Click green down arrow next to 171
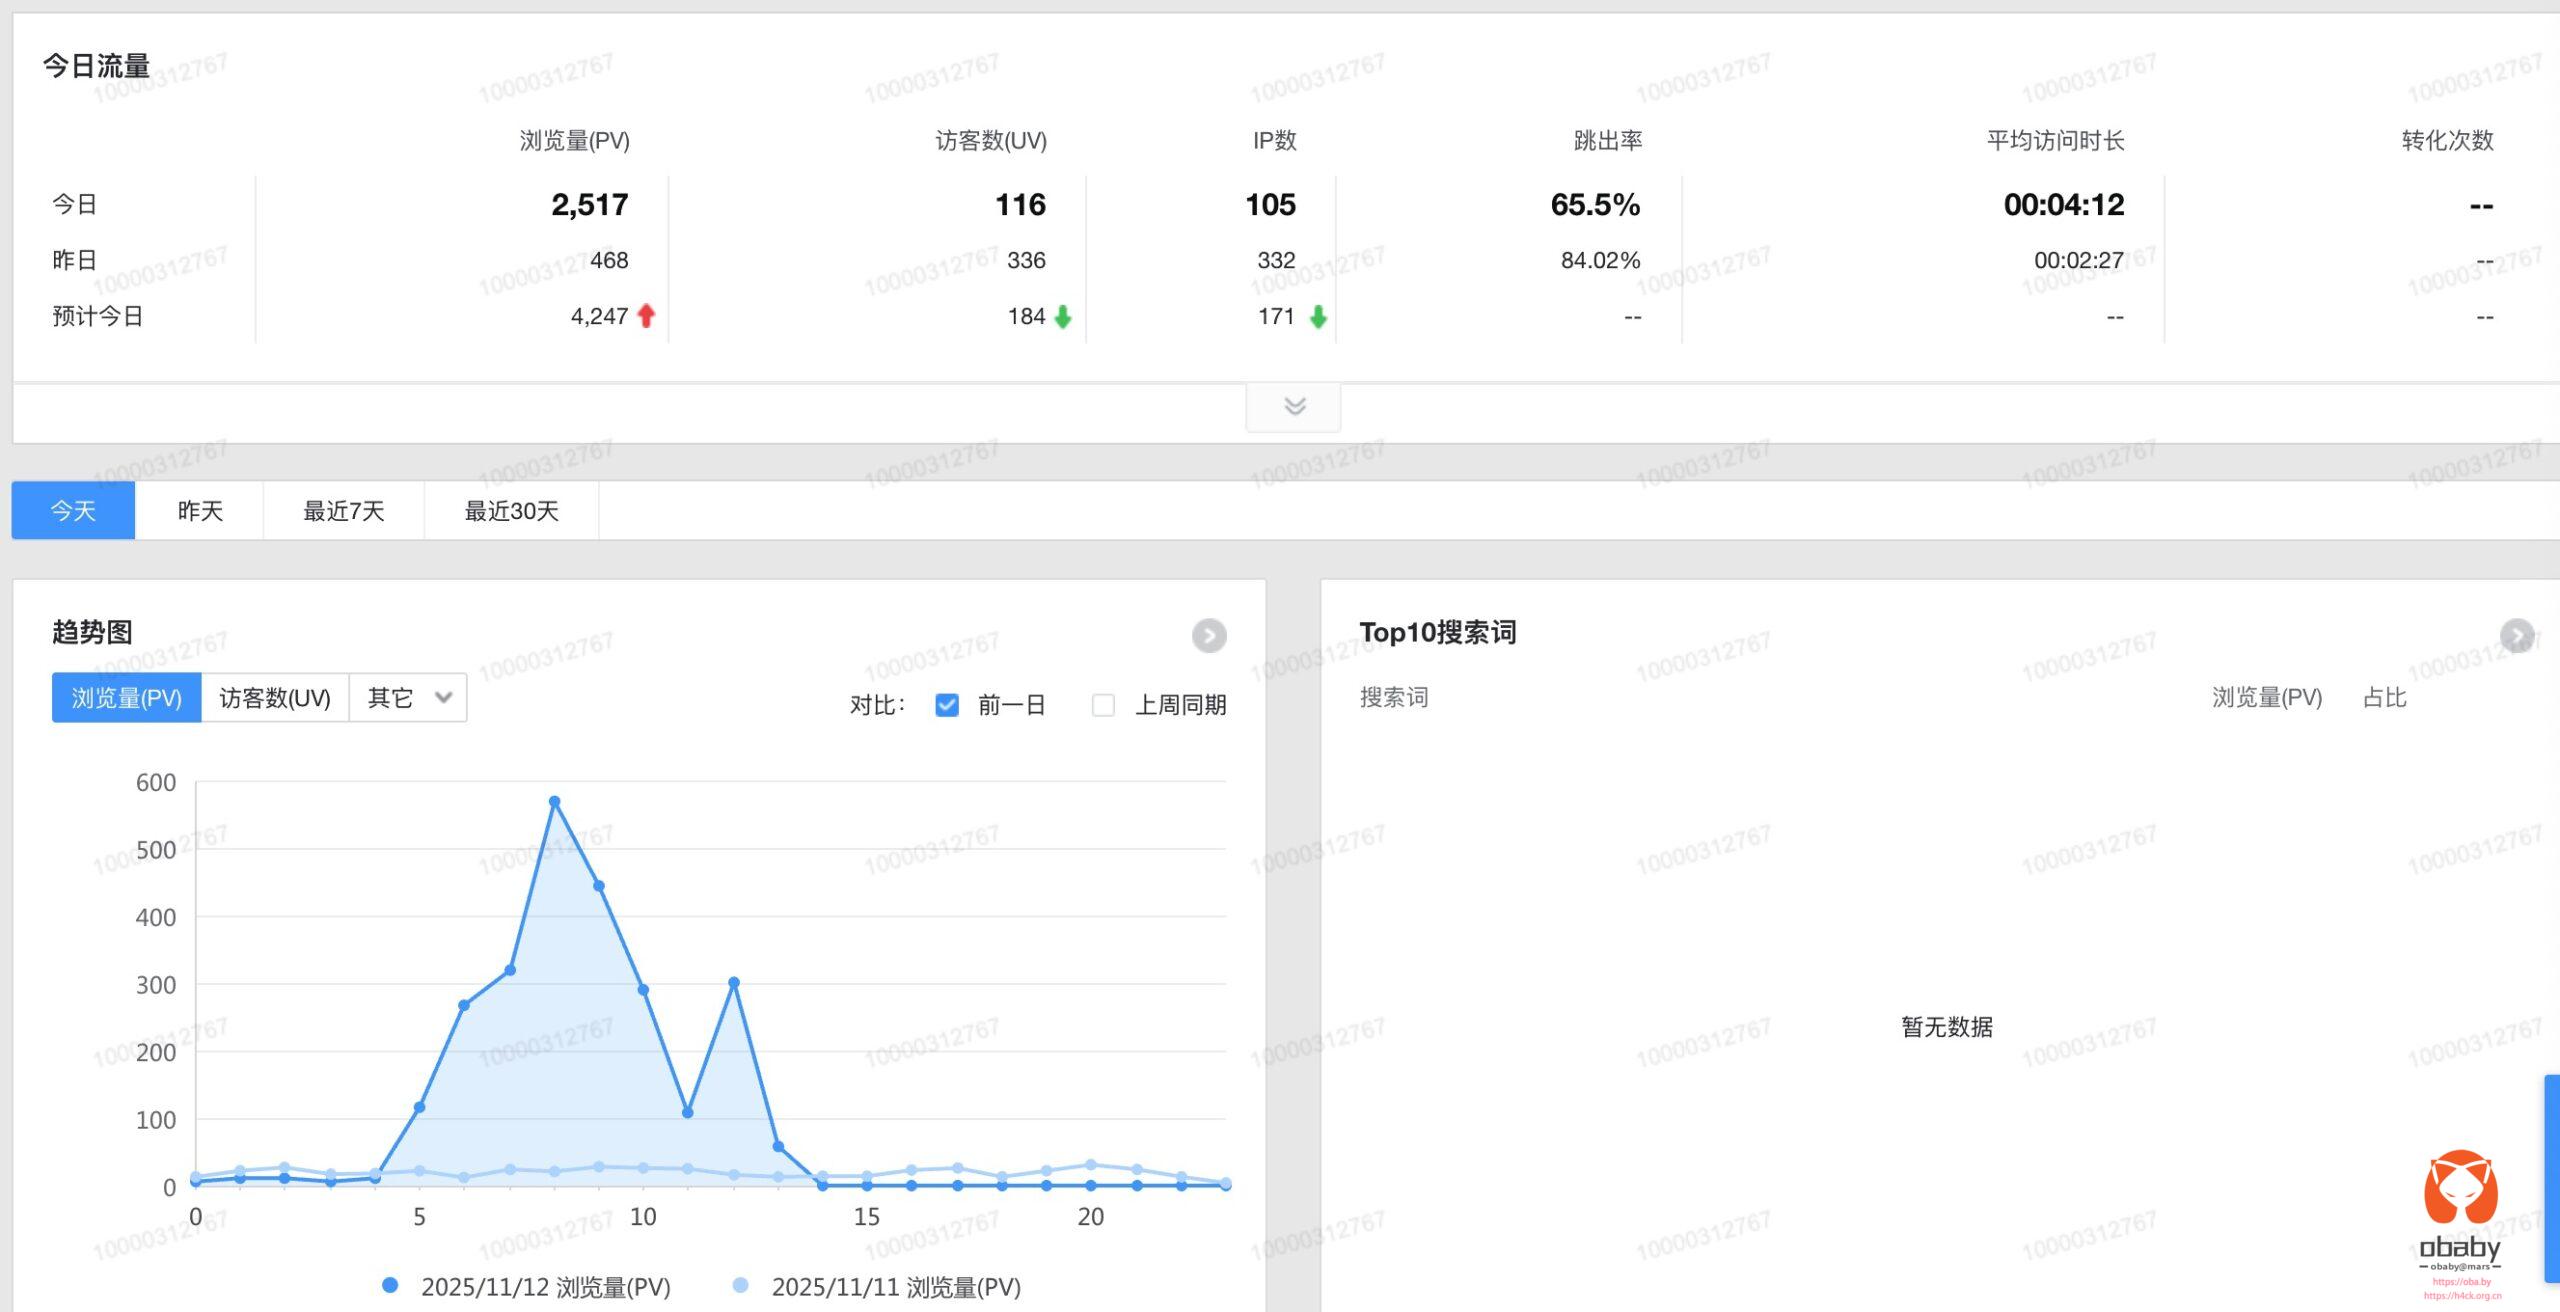2560x1312 pixels. point(1318,317)
